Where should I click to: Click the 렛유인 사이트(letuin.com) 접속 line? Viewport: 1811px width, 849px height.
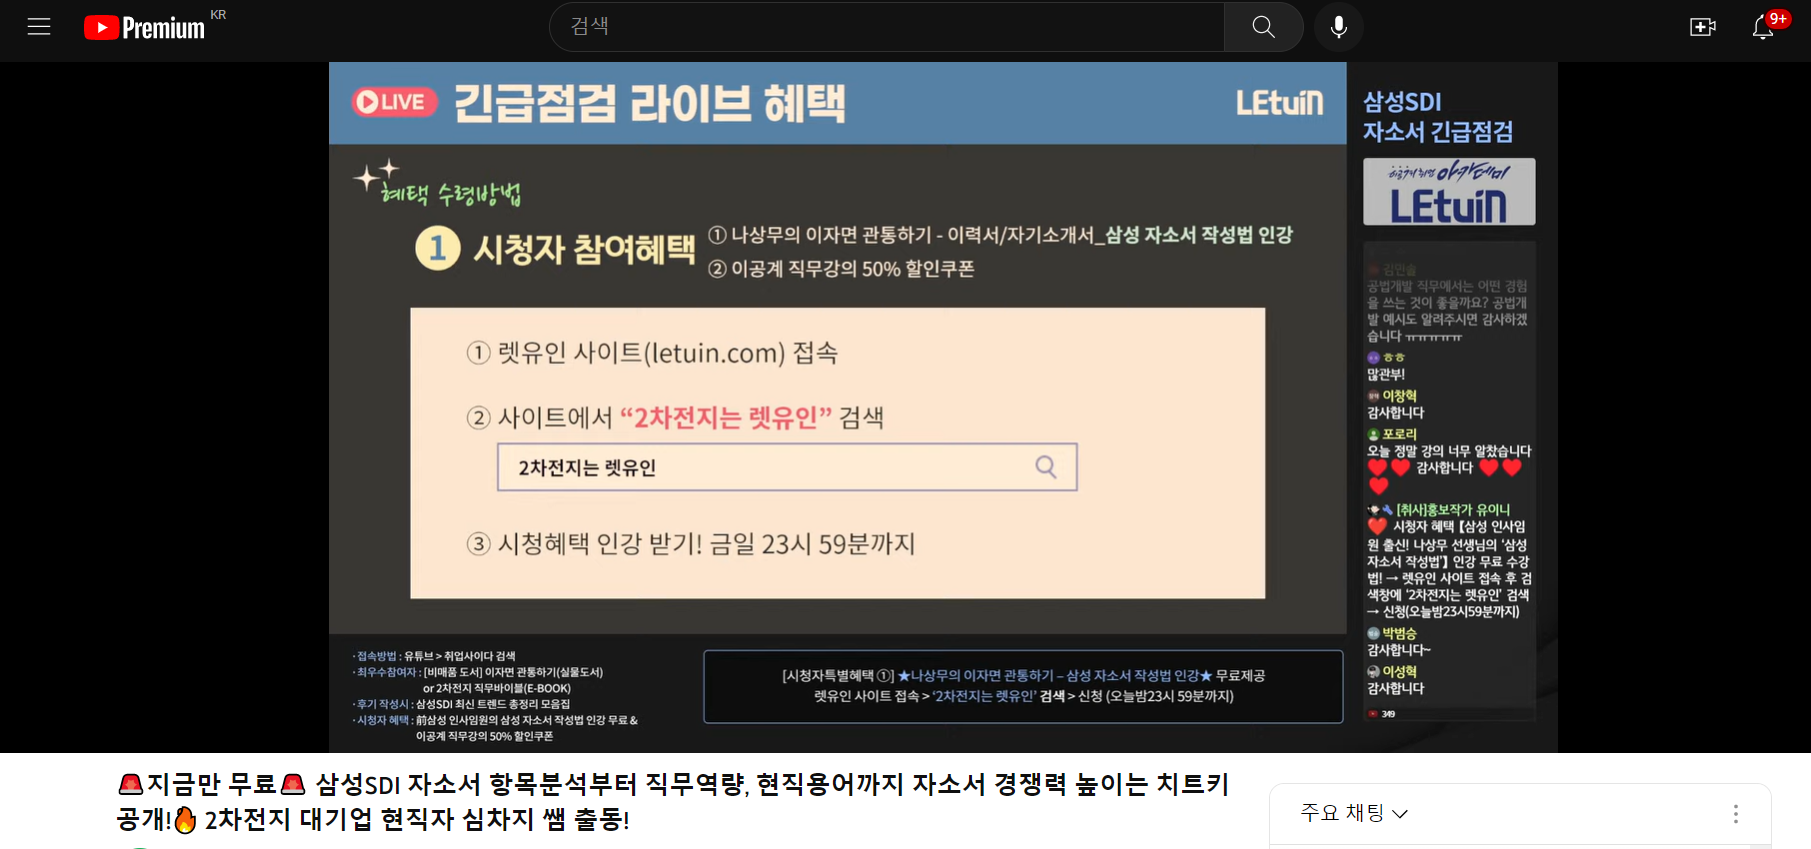[x=652, y=353]
